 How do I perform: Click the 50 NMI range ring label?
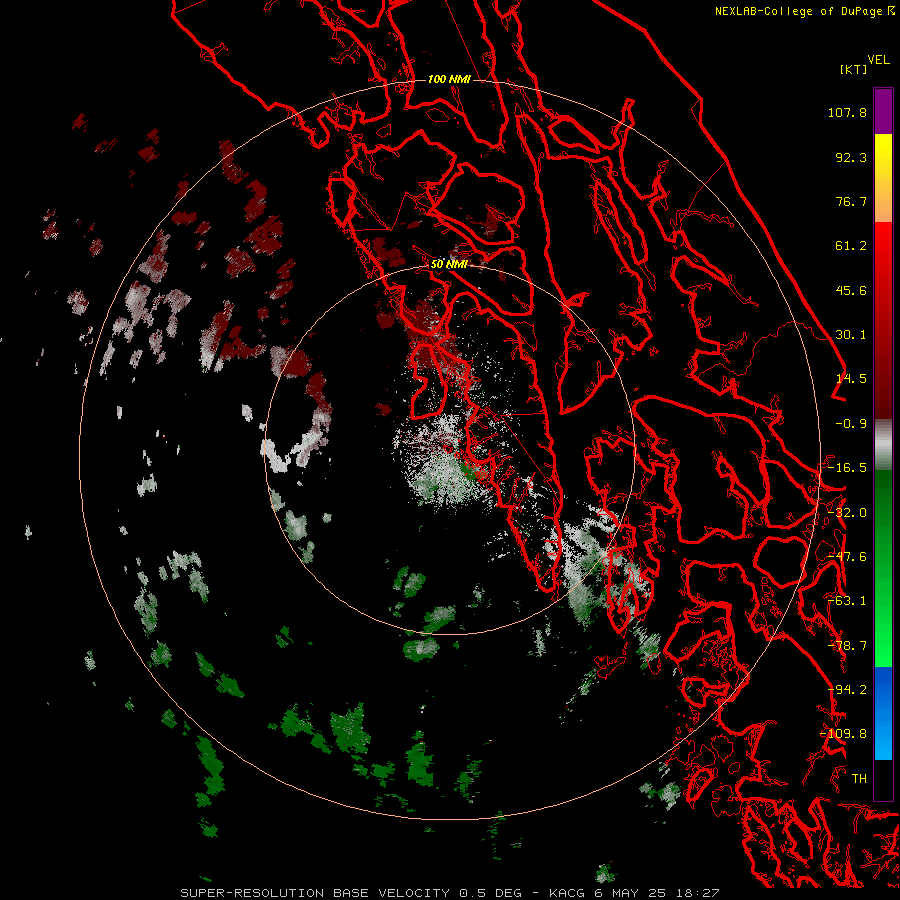point(449,264)
